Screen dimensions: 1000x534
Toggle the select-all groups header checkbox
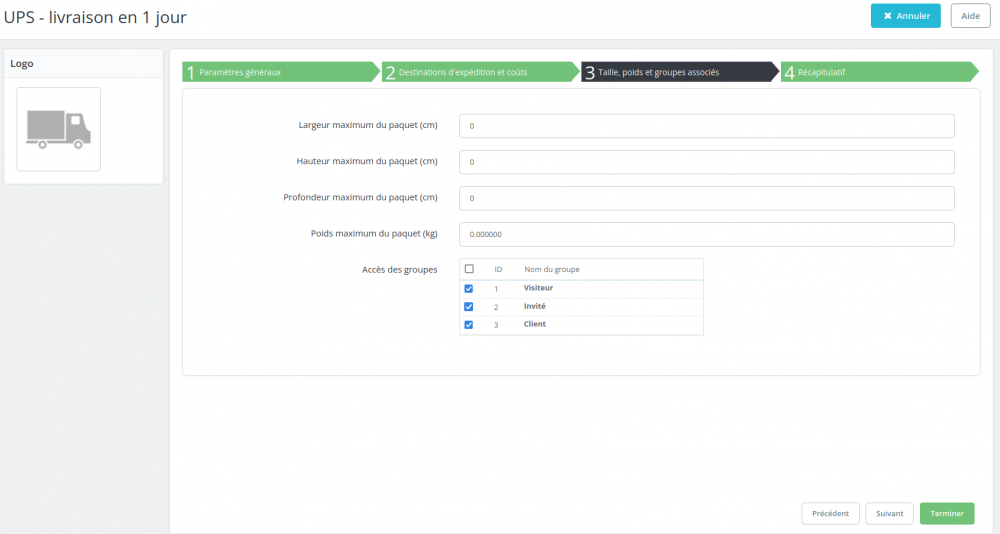coord(469,269)
